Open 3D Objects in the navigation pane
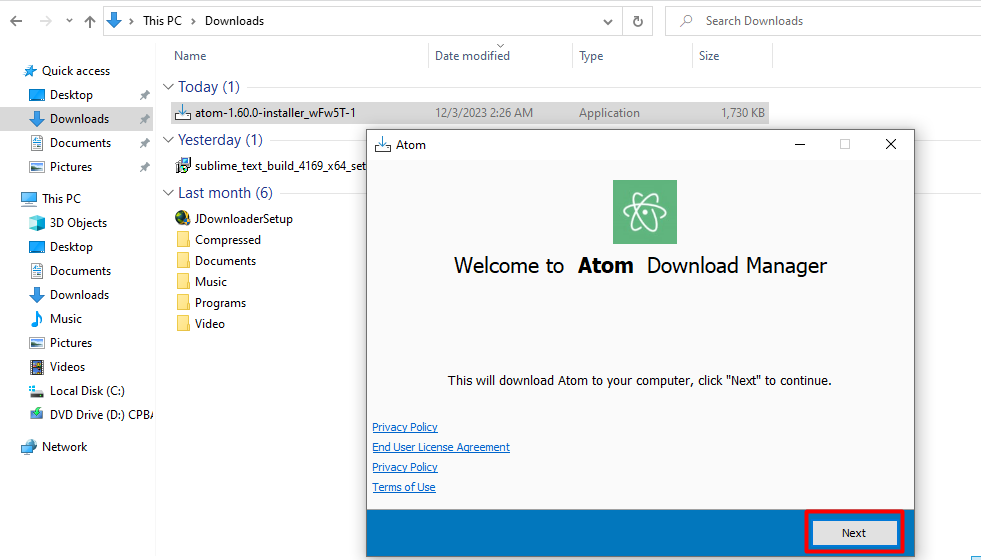Screen dimensions: 981x560 (x=78, y=223)
